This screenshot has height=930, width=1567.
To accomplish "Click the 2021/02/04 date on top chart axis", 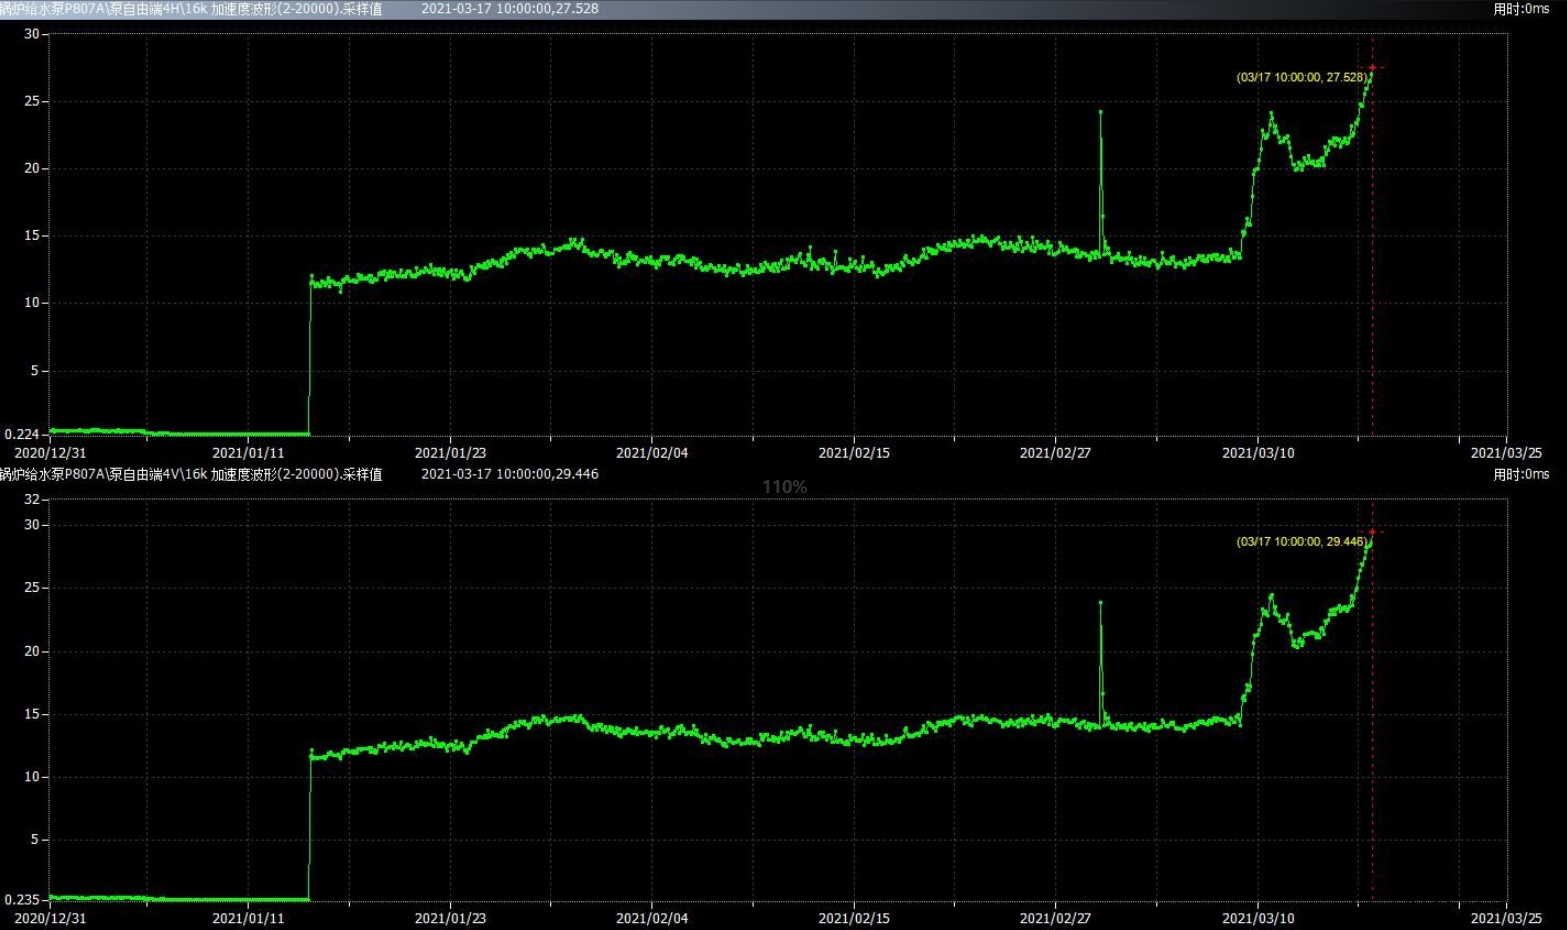I will [652, 453].
